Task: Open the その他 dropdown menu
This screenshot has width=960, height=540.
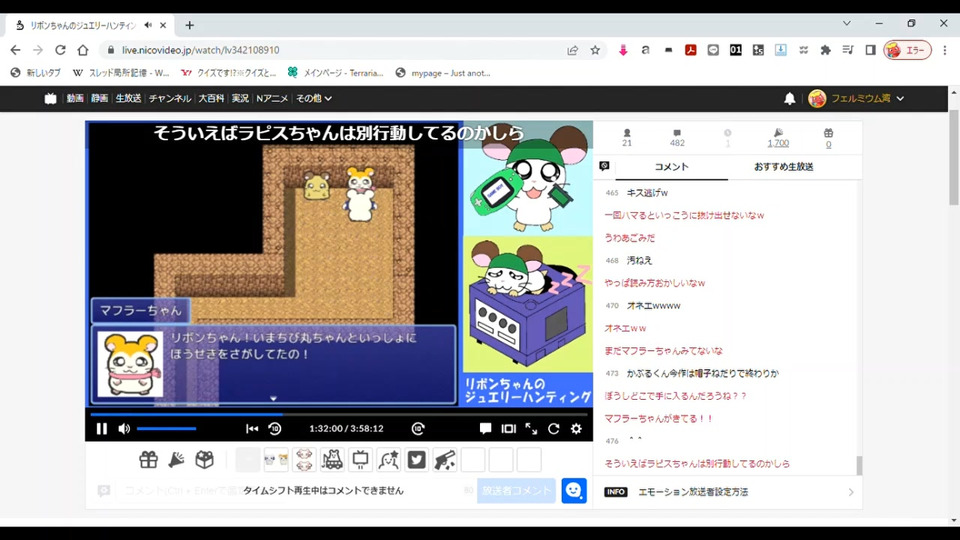Action: tap(313, 98)
